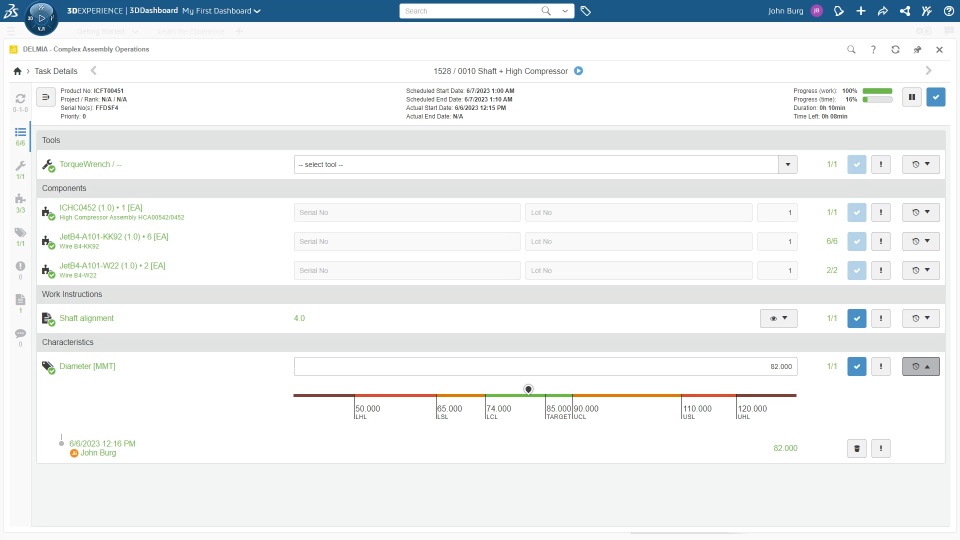
Task: Refresh the DELMIA widget
Action: pyautogui.click(x=895, y=50)
